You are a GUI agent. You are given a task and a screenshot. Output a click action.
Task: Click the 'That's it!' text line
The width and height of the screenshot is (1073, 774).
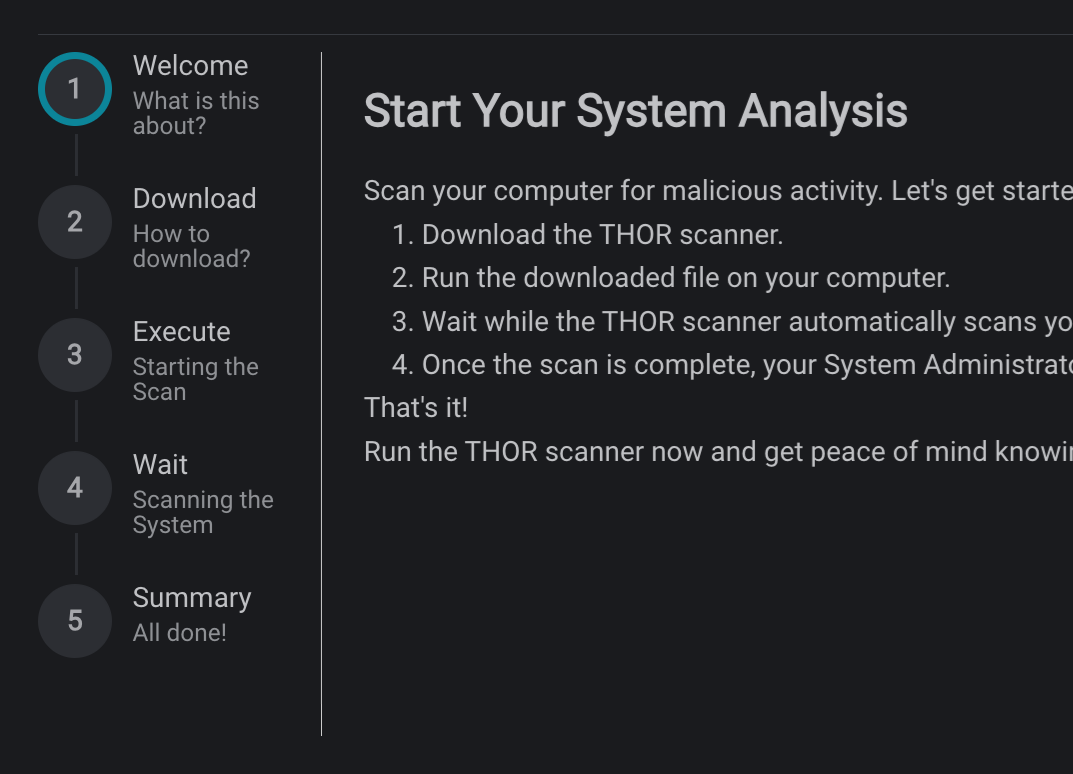click(x=415, y=408)
